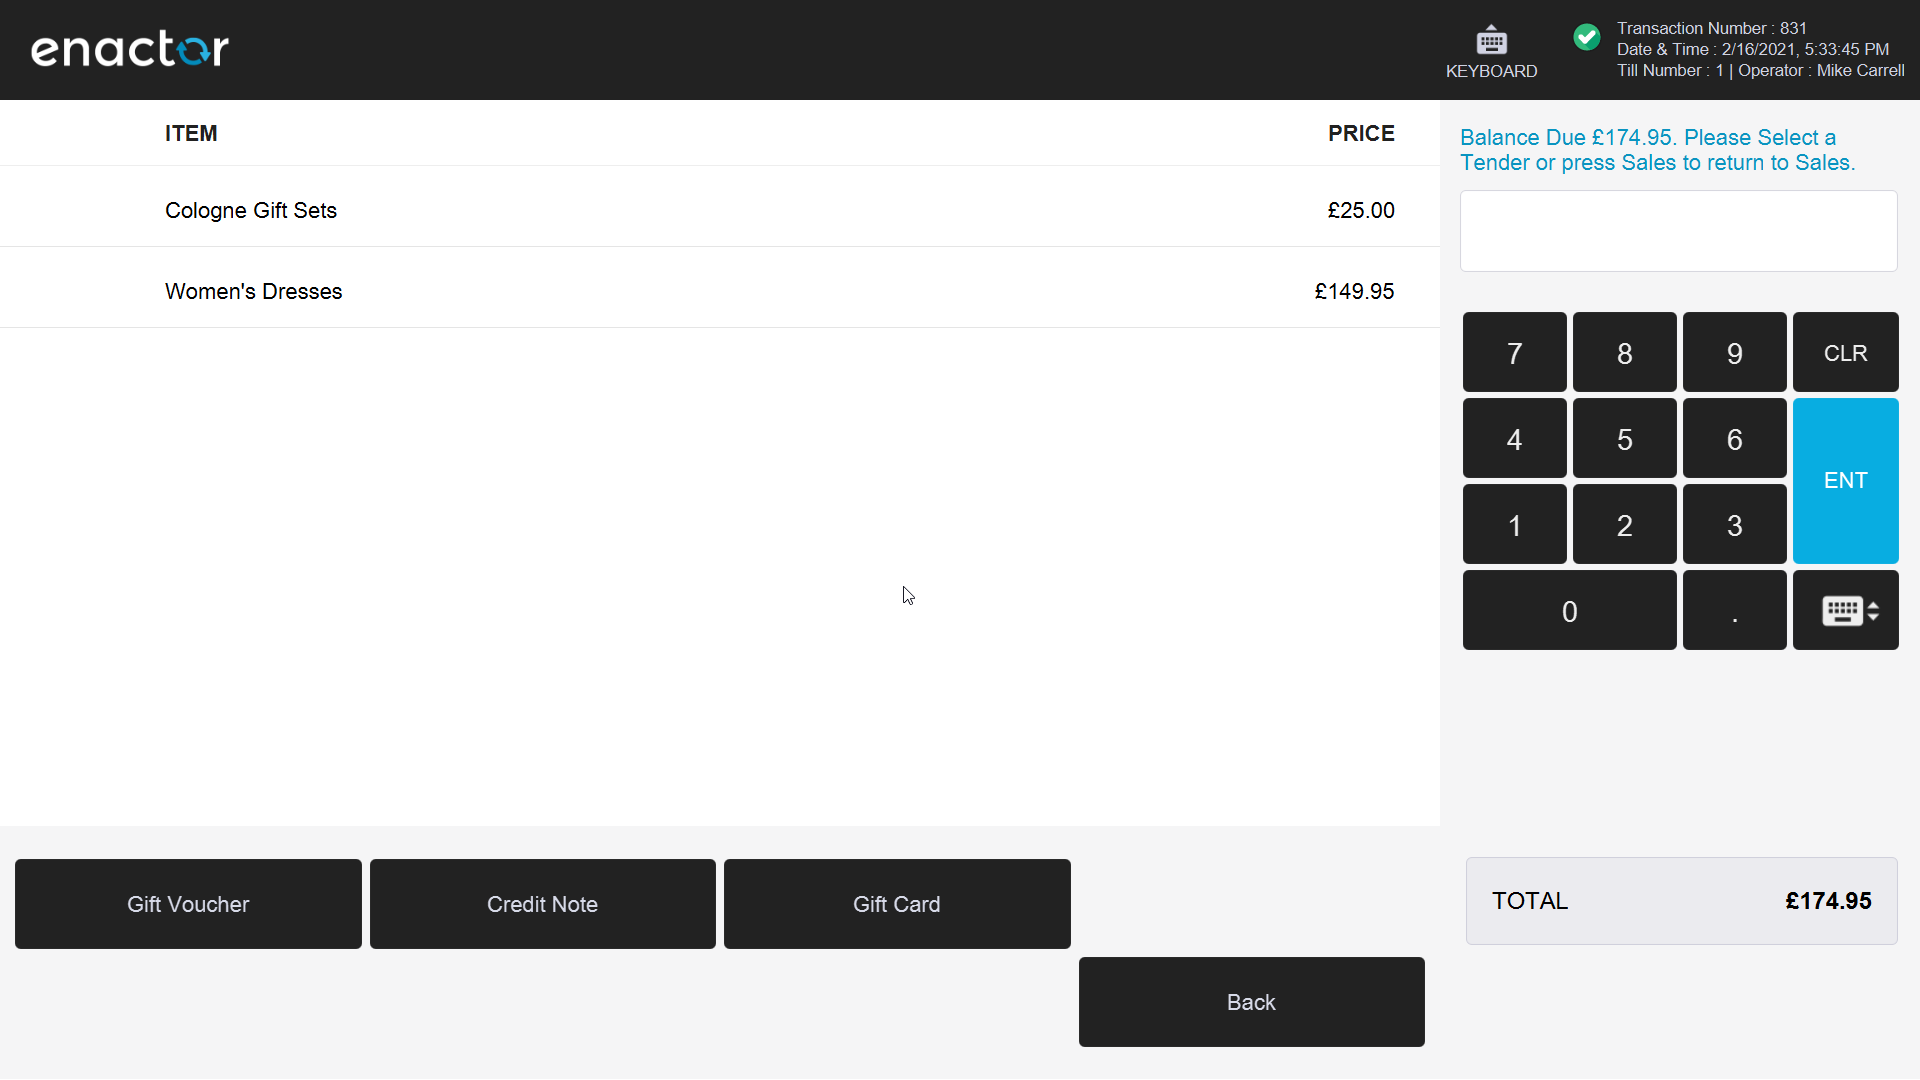
Task: Click the enactor logo
Action: (x=129, y=48)
